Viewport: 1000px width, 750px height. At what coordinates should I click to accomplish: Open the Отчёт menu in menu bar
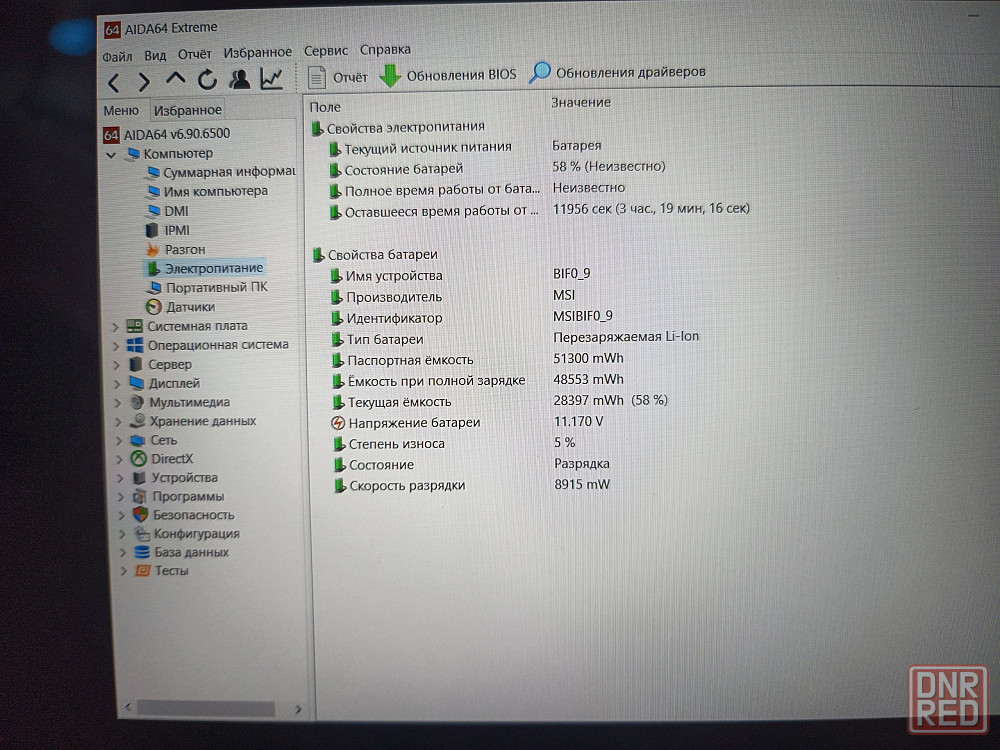point(195,54)
